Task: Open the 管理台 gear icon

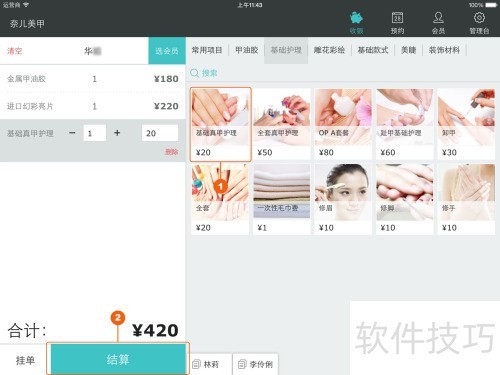Action: click(479, 18)
